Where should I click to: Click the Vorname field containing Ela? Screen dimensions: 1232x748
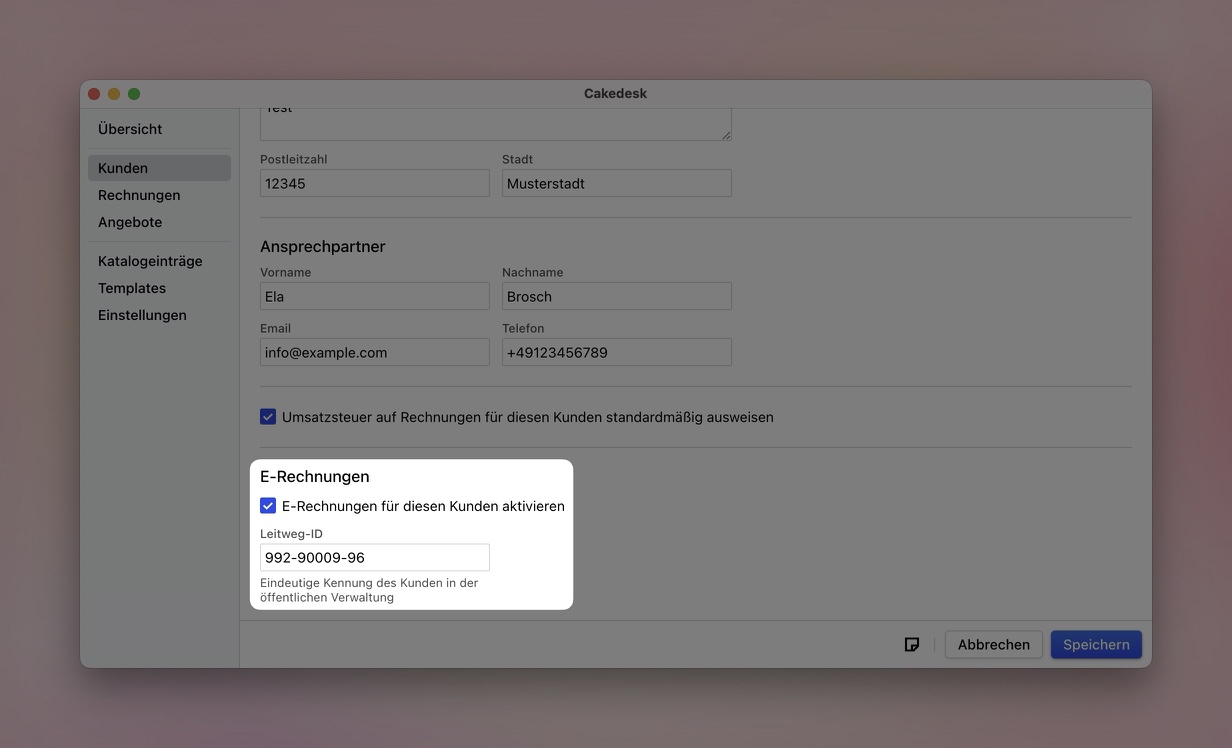tap(374, 295)
